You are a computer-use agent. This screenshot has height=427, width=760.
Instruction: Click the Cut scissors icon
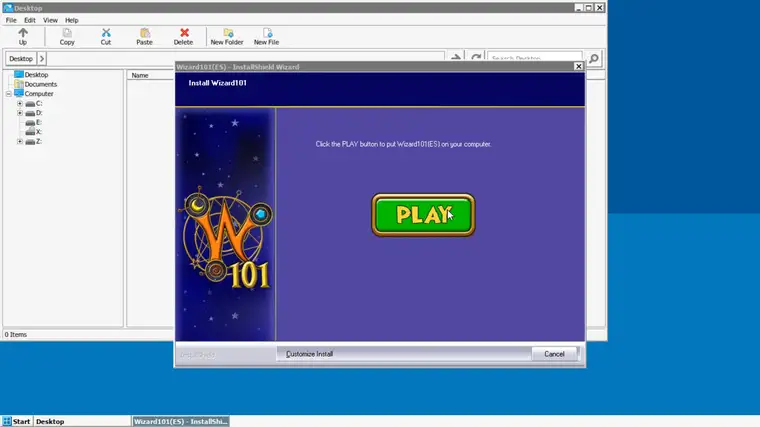pyautogui.click(x=106, y=36)
